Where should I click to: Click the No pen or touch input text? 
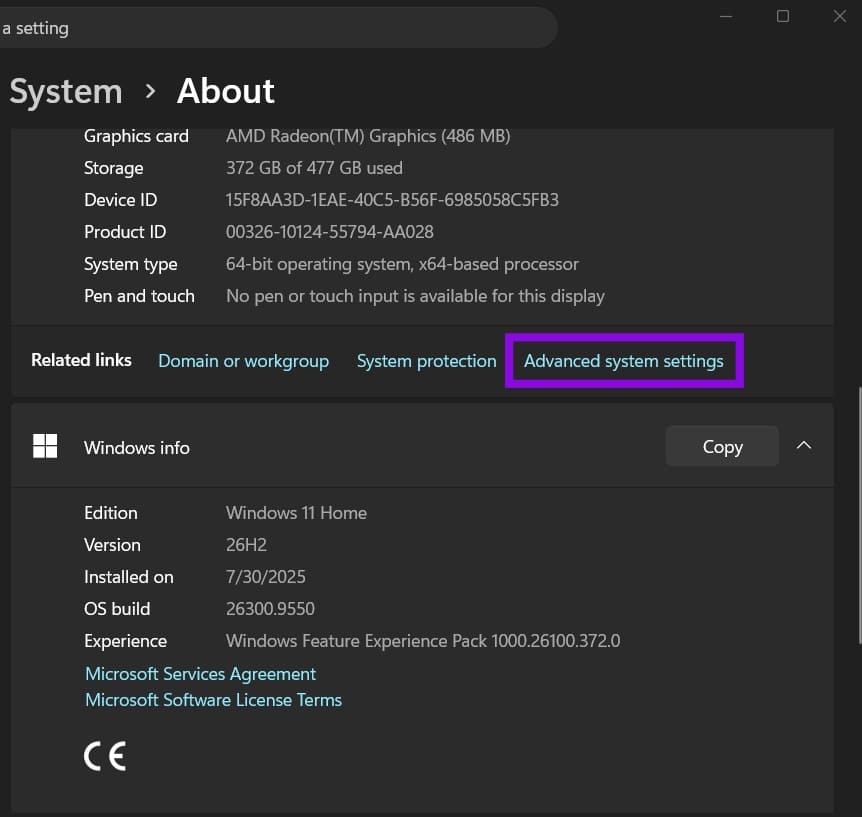tap(415, 296)
